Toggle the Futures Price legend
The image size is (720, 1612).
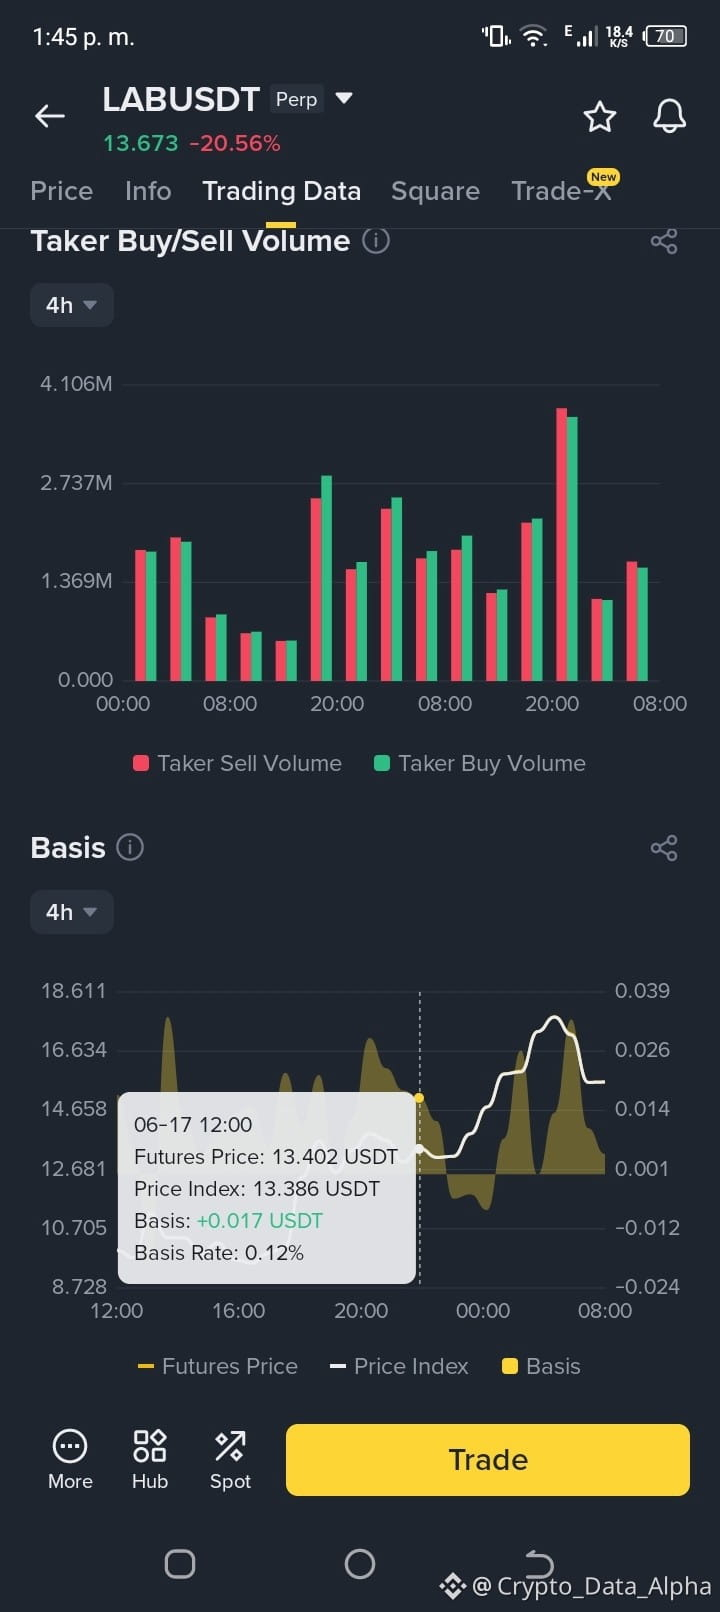218,1366
